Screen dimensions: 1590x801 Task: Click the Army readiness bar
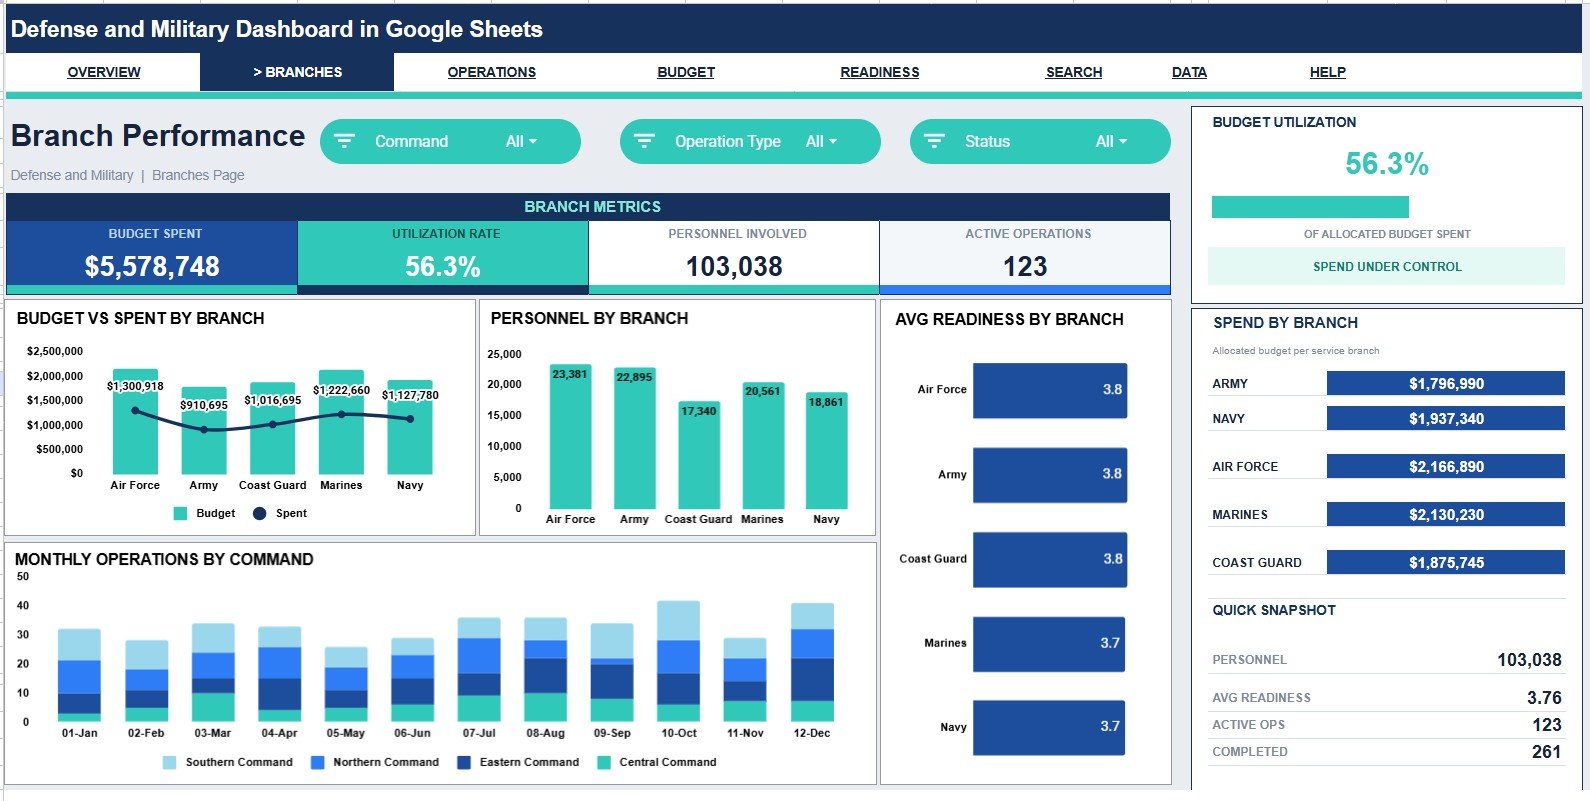(x=1050, y=474)
